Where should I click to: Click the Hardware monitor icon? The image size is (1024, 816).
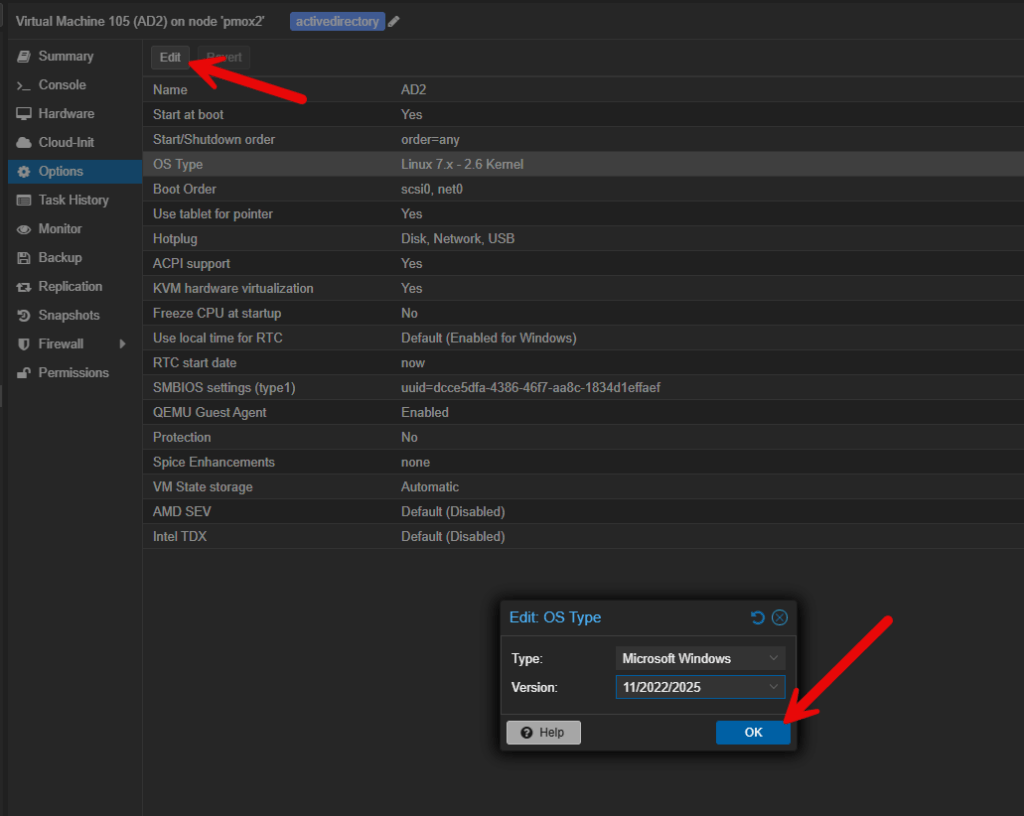coord(24,114)
